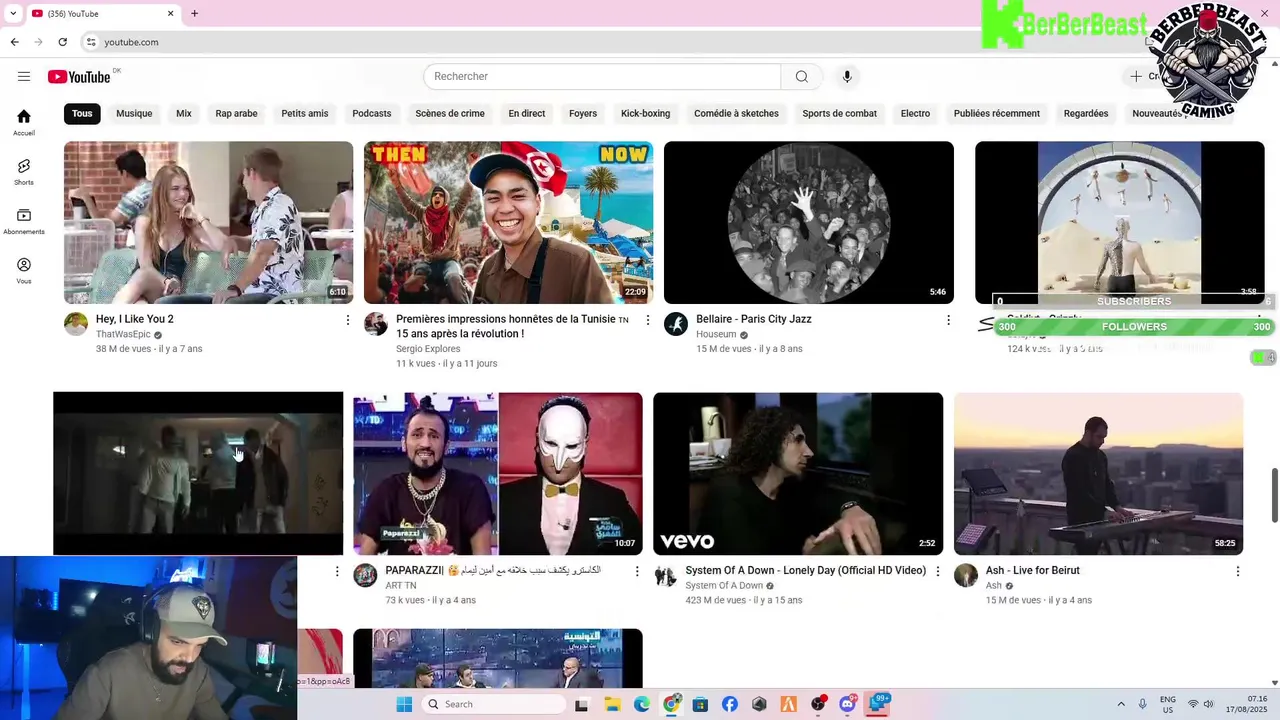
Task: Open the Ash channel avatar
Action: click(966, 575)
